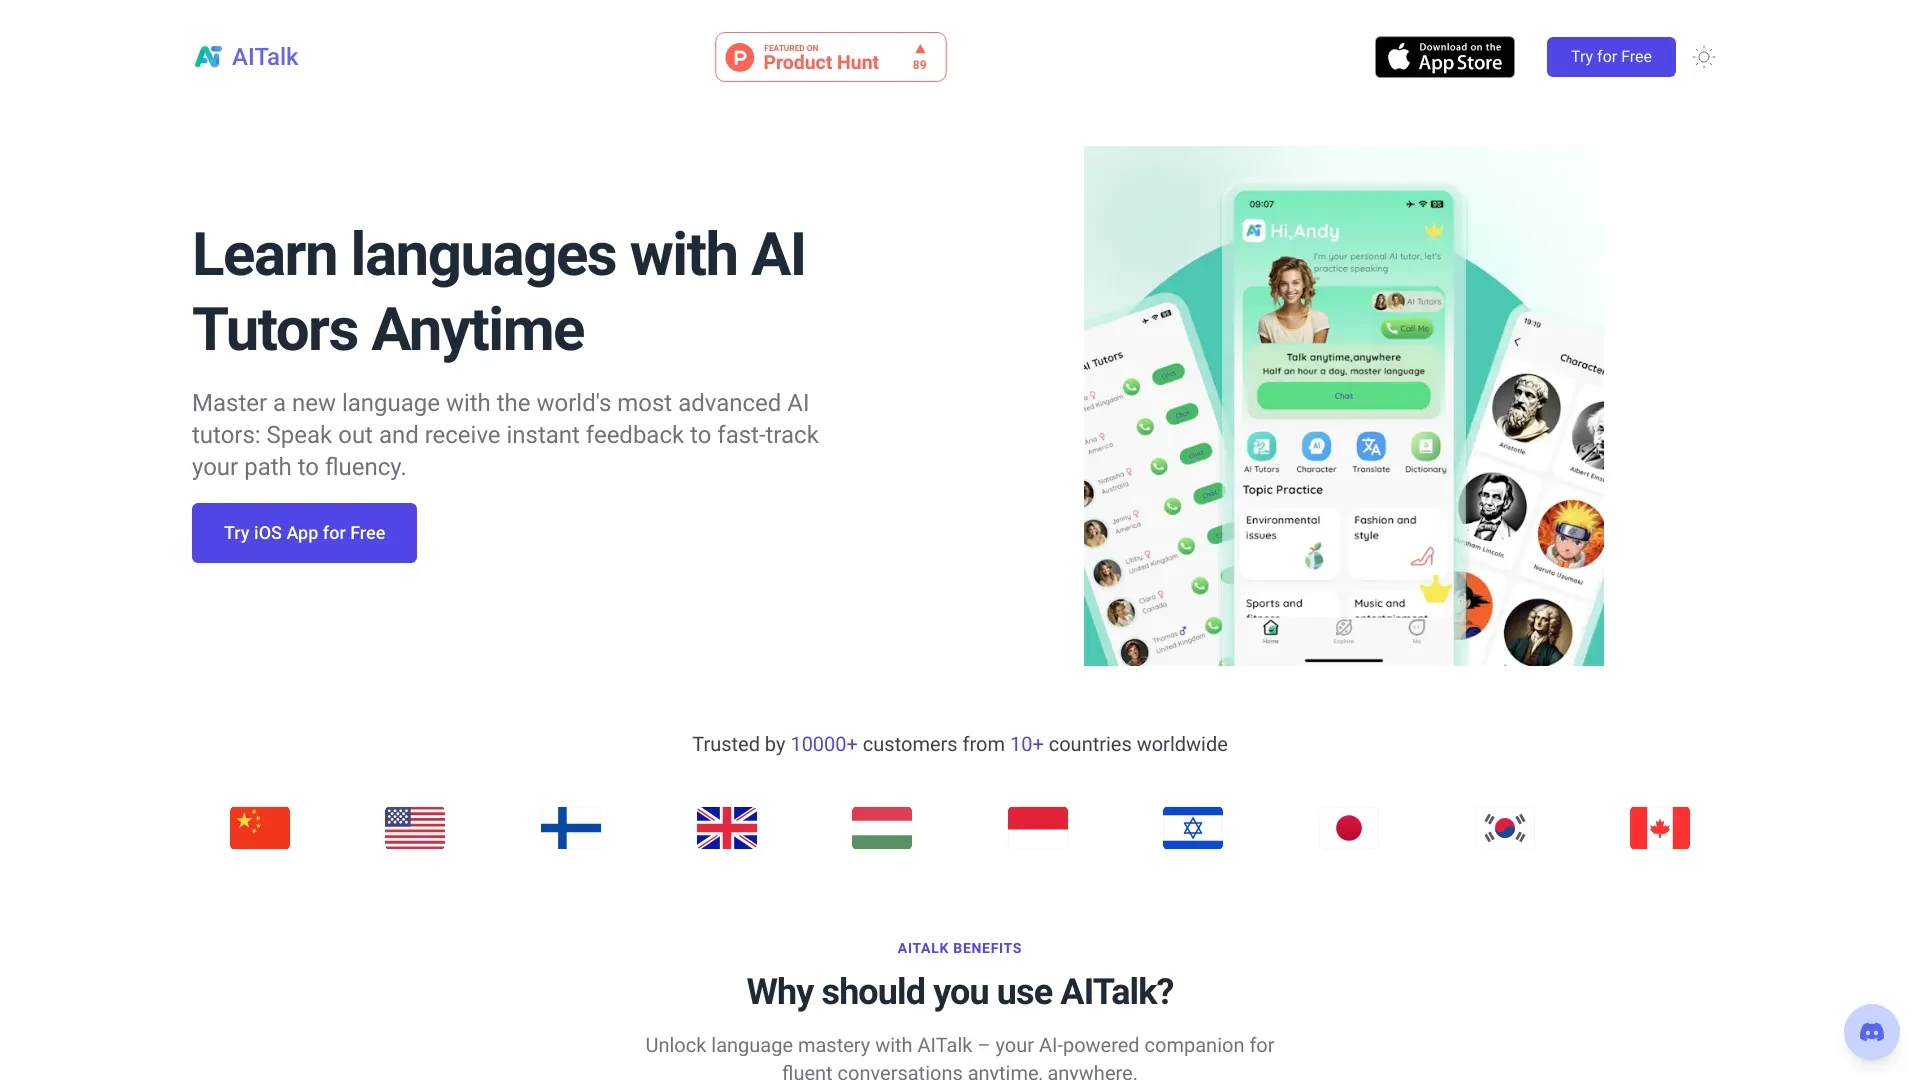This screenshot has height=1080, width=1920.
Task: Click Try iOS App for Free
Action: [303, 531]
